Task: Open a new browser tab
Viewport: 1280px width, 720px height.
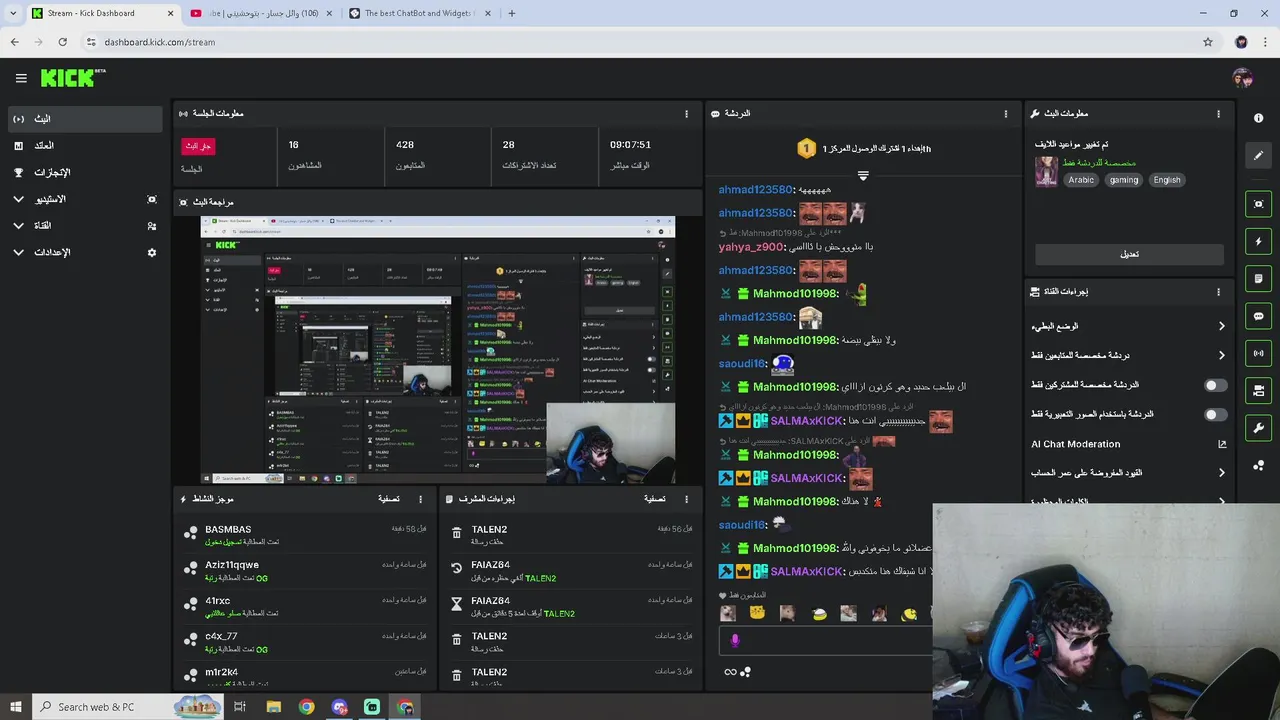Action: click(x=512, y=13)
